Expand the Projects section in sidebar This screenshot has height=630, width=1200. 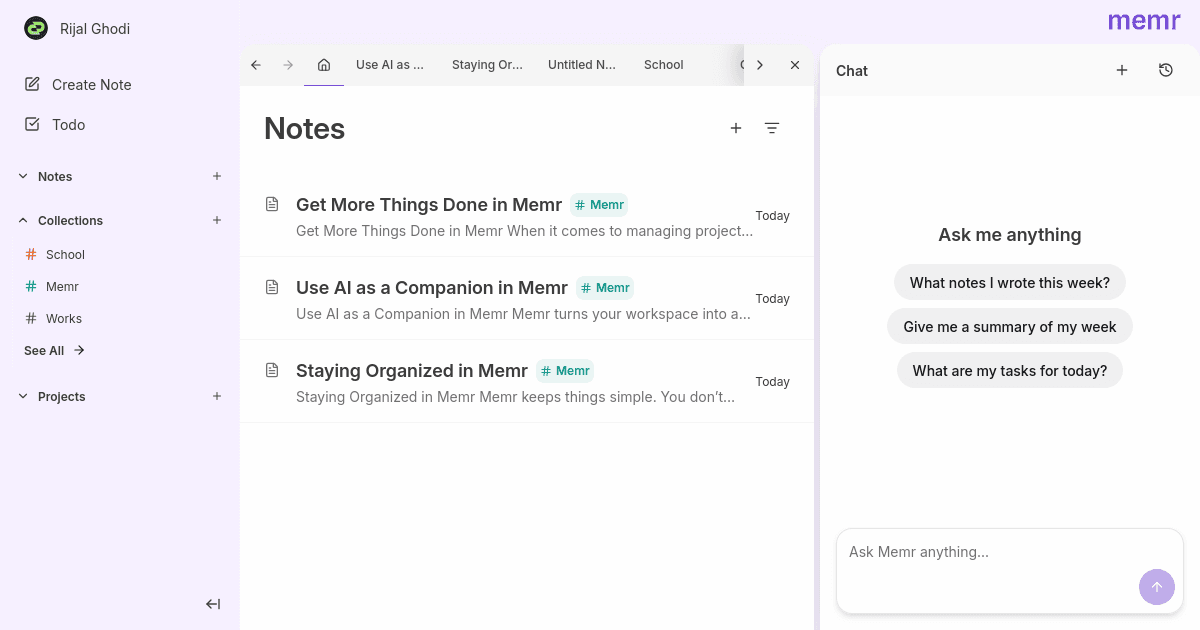pos(24,396)
